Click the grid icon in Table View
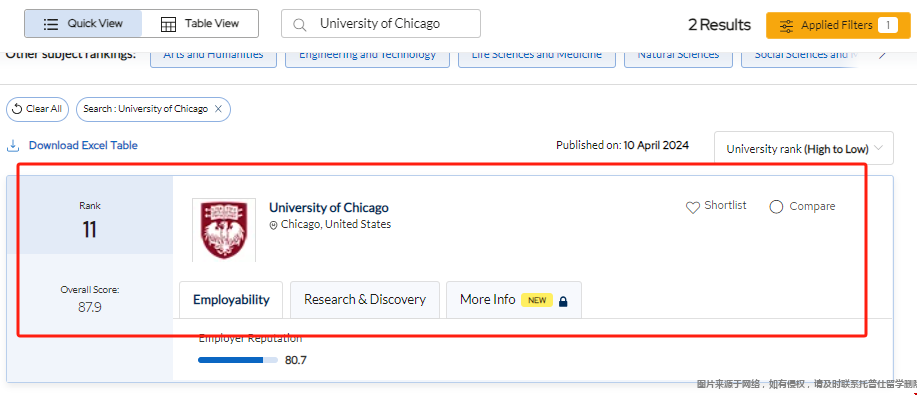The width and height of the screenshot is (917, 395). pyautogui.click(x=168, y=24)
